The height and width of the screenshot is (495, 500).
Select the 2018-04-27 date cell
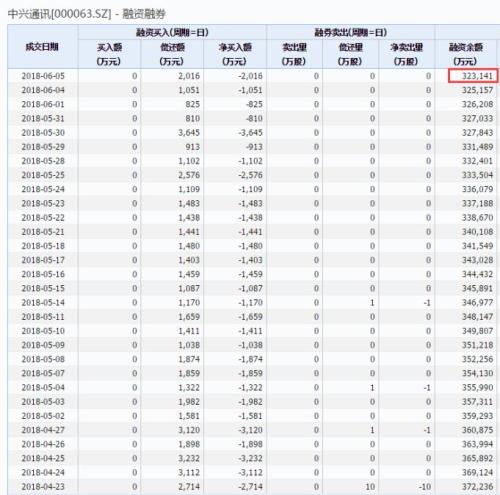tap(43, 430)
